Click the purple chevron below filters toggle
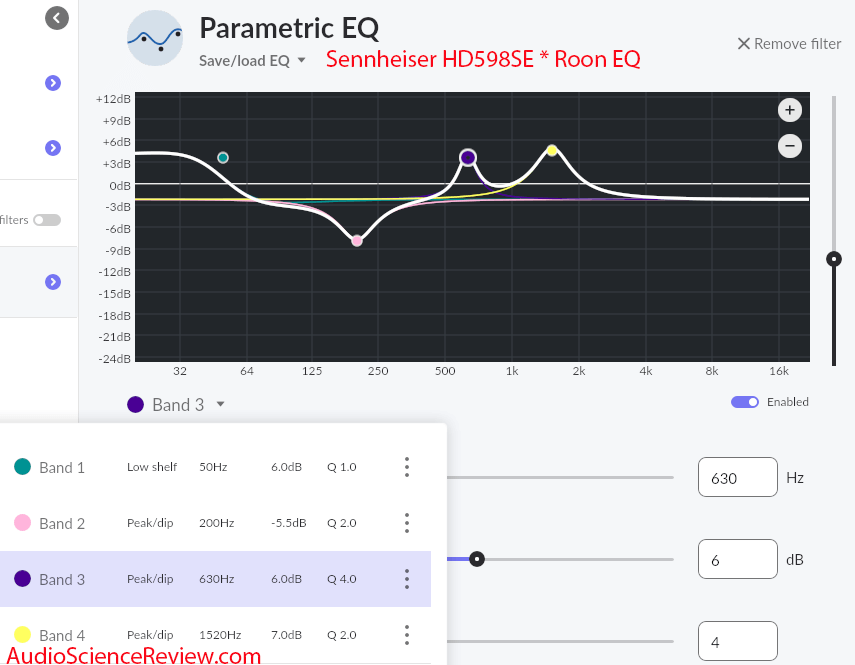 (x=53, y=282)
